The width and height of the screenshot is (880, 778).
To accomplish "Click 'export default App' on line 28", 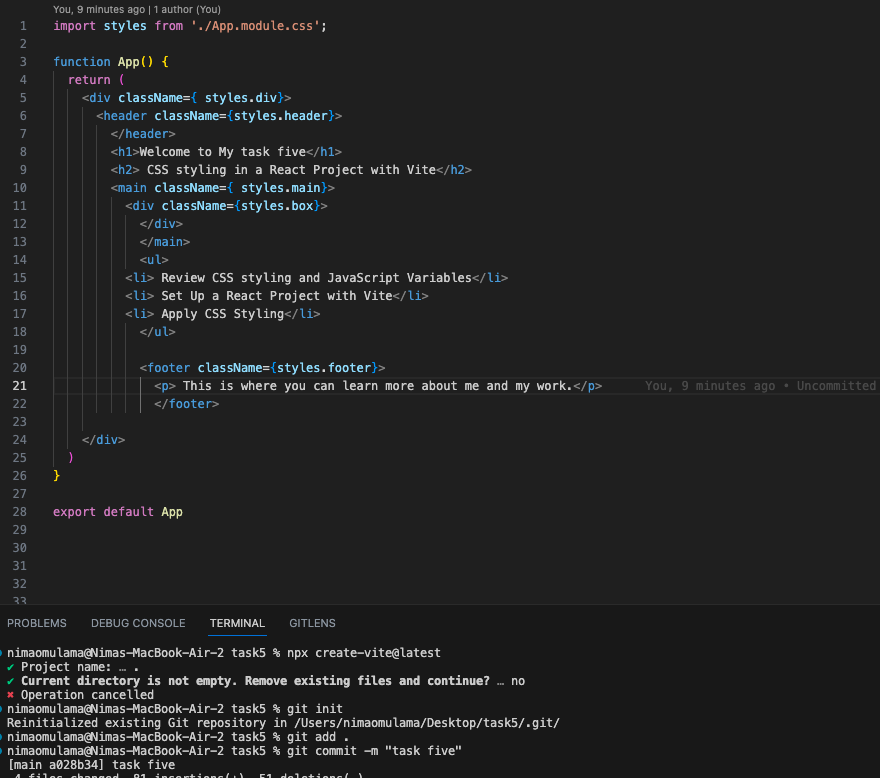I will 115,511.
